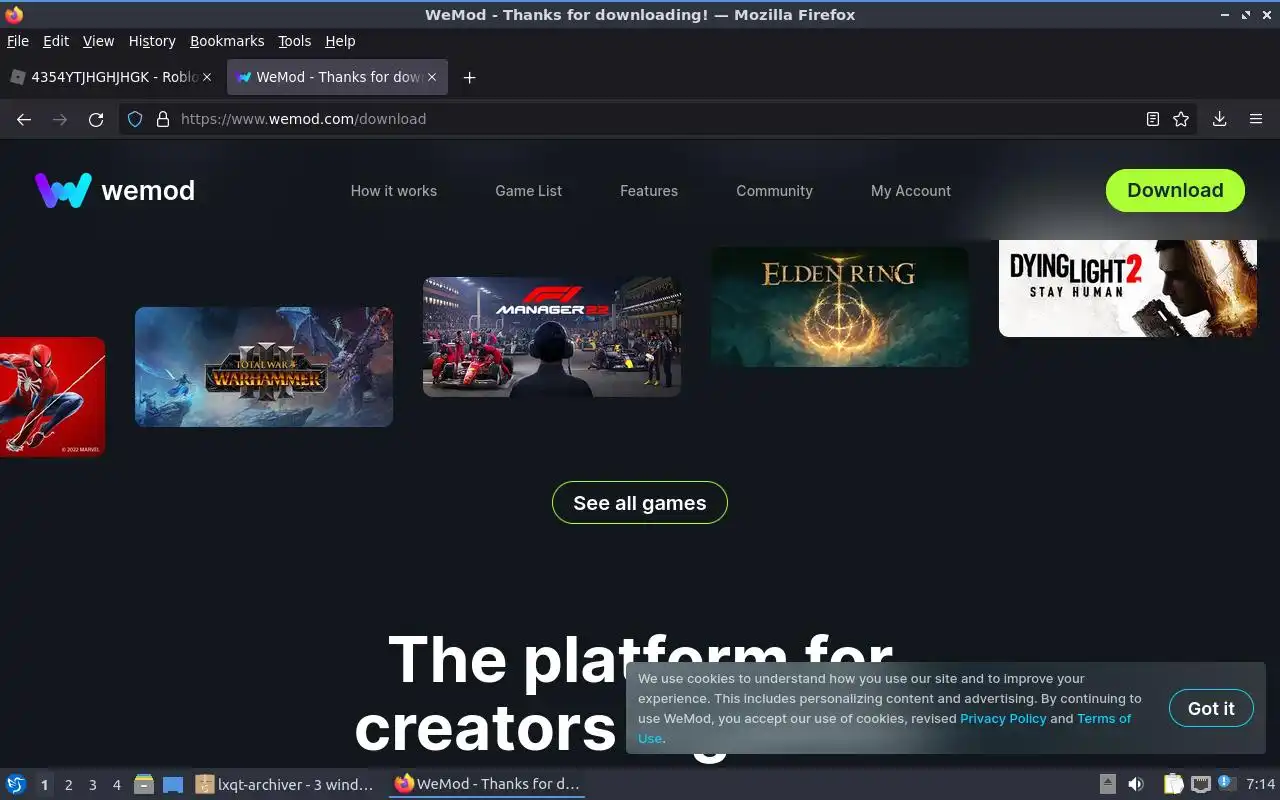
Task: Open My Account nav link
Action: 911,191
